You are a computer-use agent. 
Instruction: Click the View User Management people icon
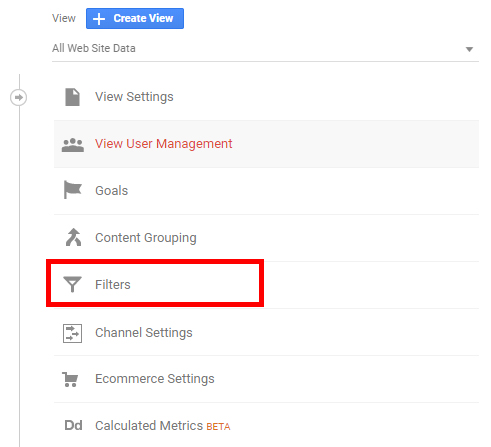click(x=73, y=145)
